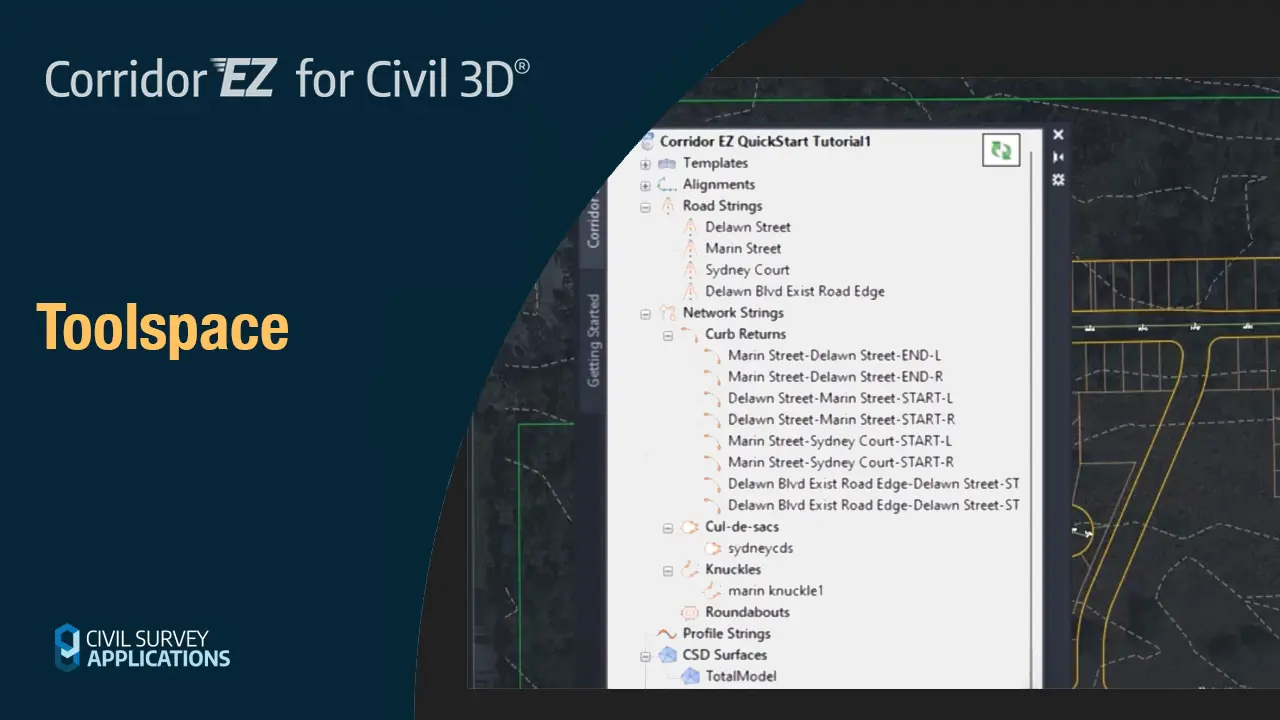
Task: Select the Sydney Court road string icon
Action: click(x=689, y=270)
